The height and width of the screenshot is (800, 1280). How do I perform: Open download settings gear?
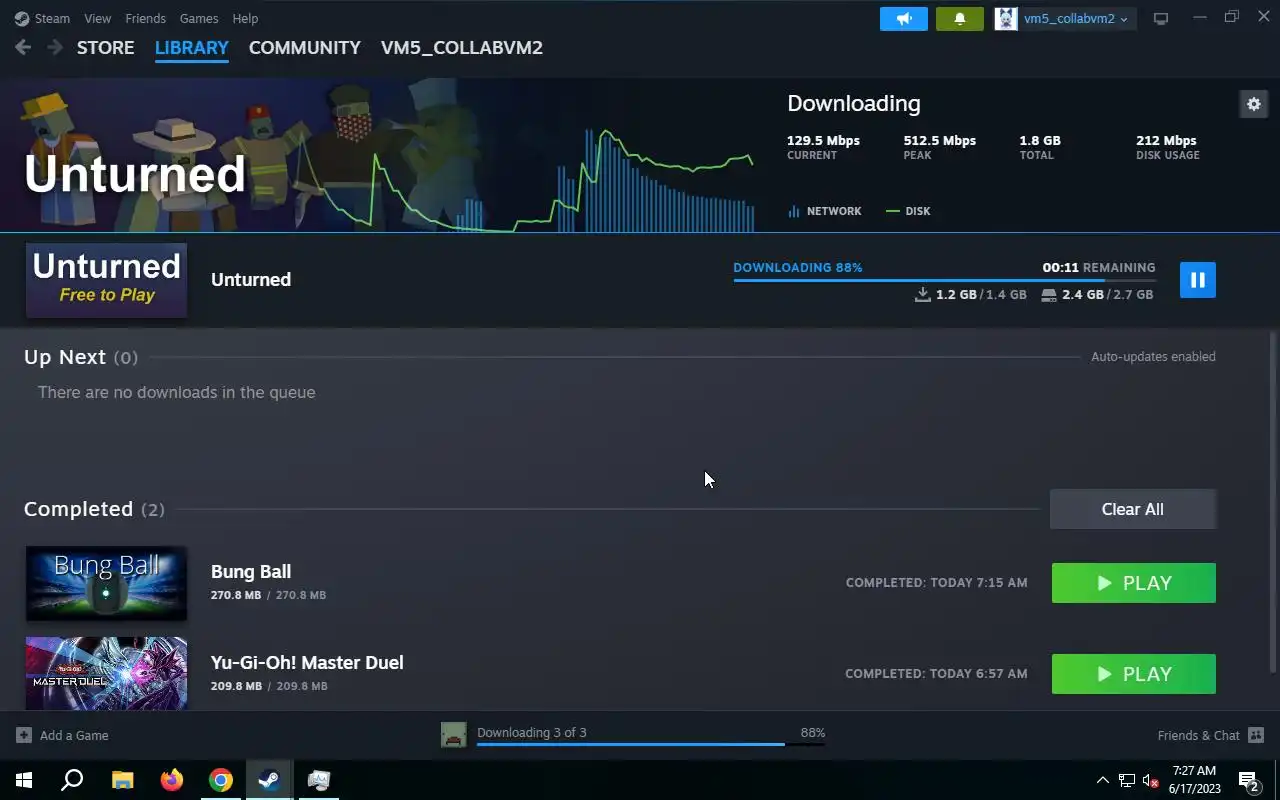pyautogui.click(x=1254, y=104)
